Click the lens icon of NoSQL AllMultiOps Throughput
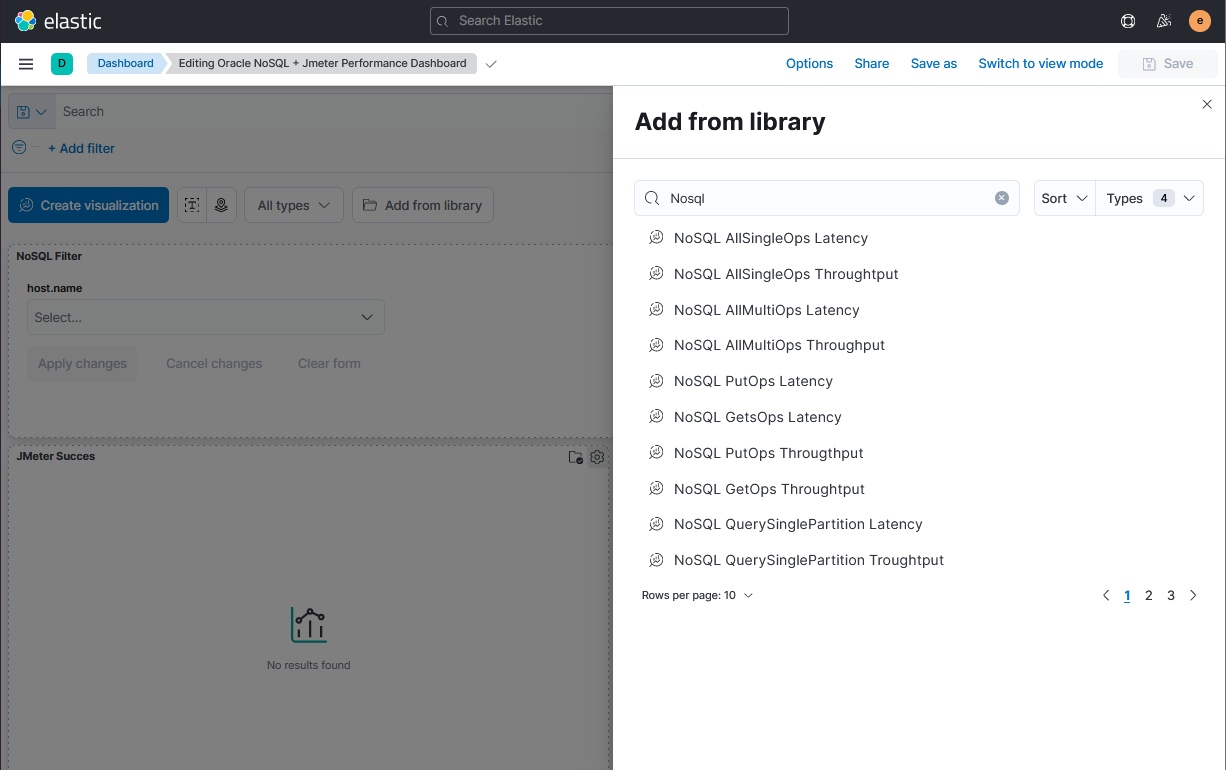The height and width of the screenshot is (770, 1226). pos(657,345)
